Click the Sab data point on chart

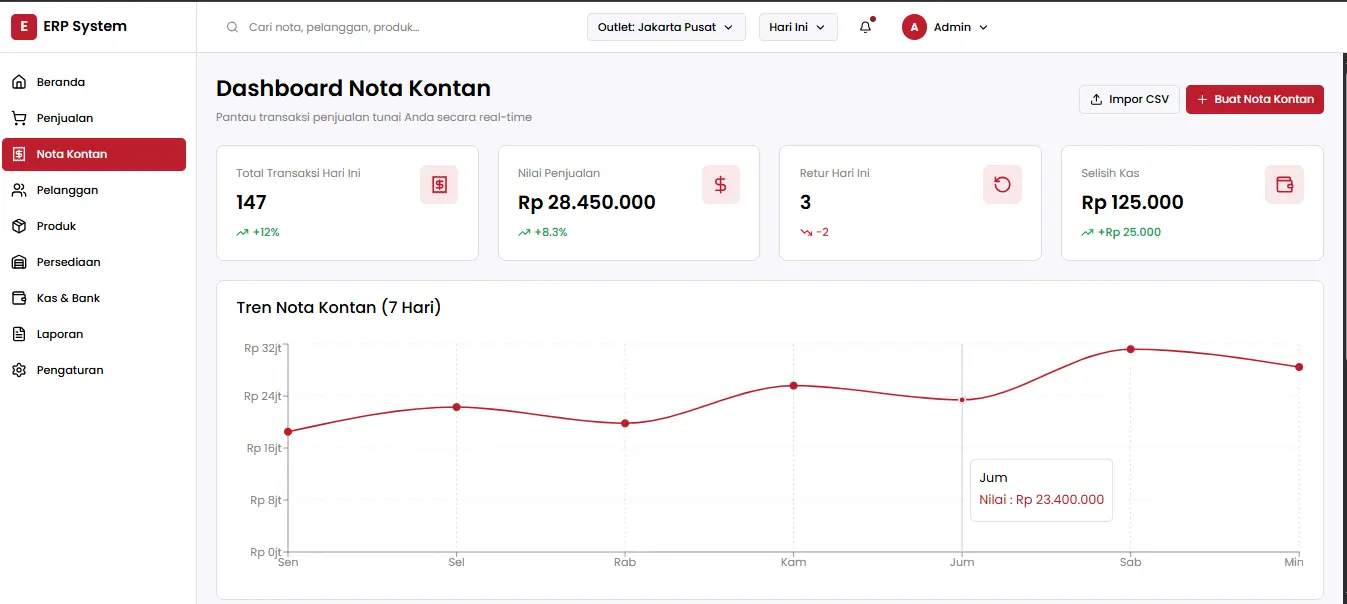pos(1130,349)
